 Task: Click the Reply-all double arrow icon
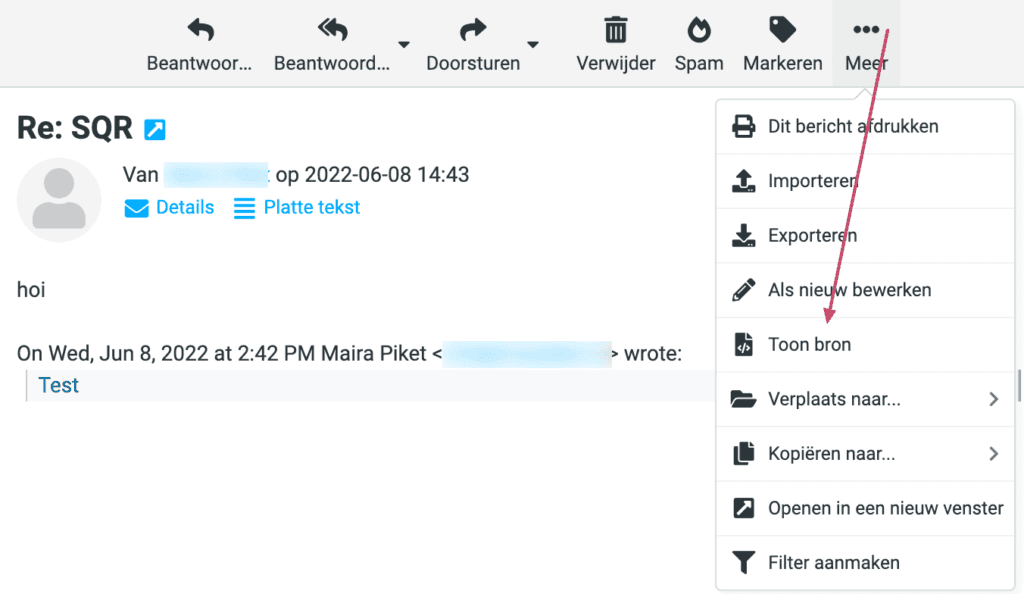(x=331, y=31)
